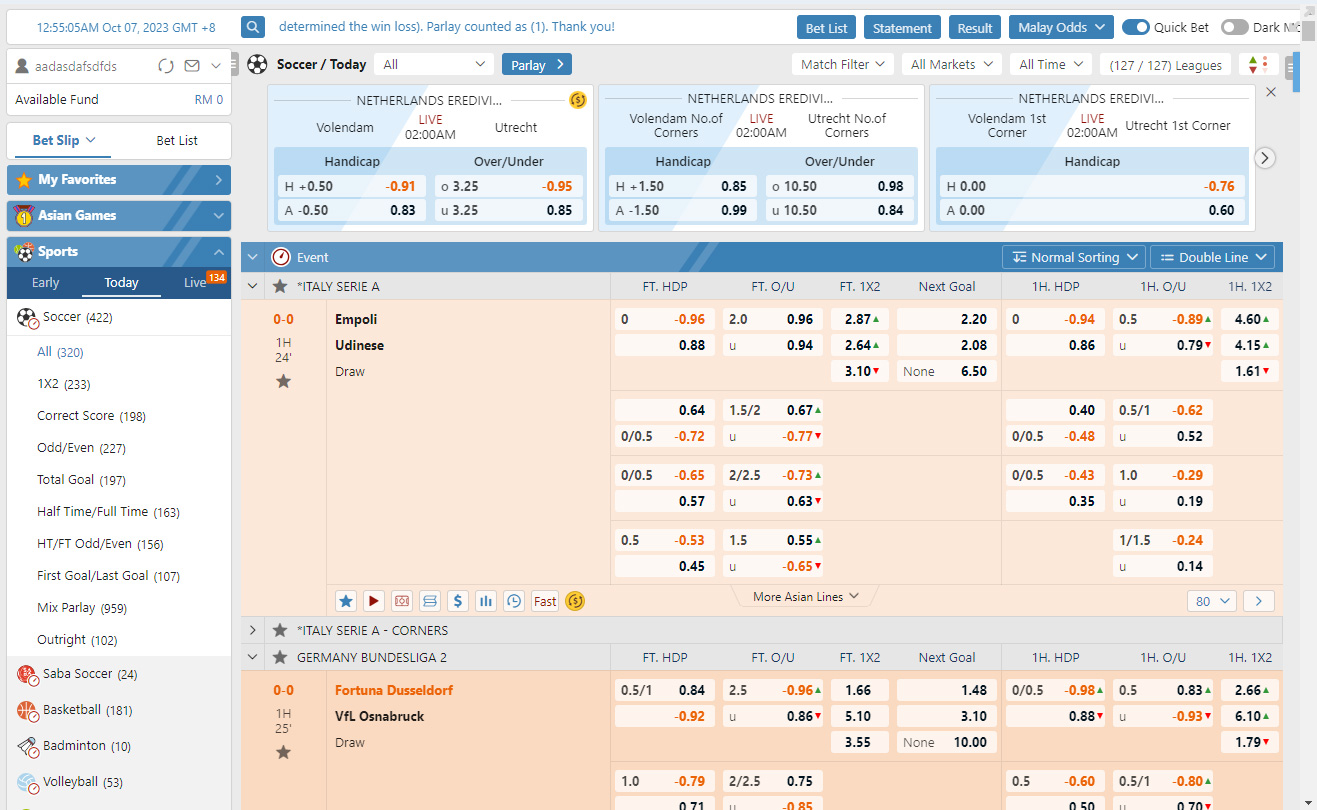Select Saba Soccer sport icon
Image resolution: width=1317 pixels, height=810 pixels.
pyautogui.click(x=27, y=675)
